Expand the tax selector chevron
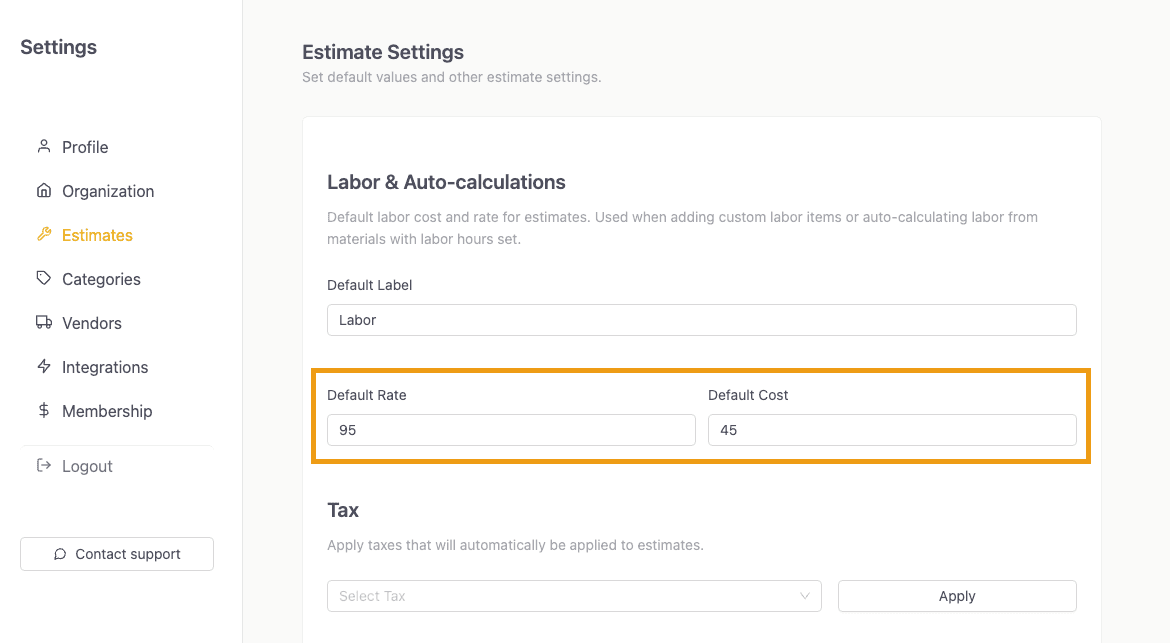The image size is (1170, 643). [x=804, y=595]
